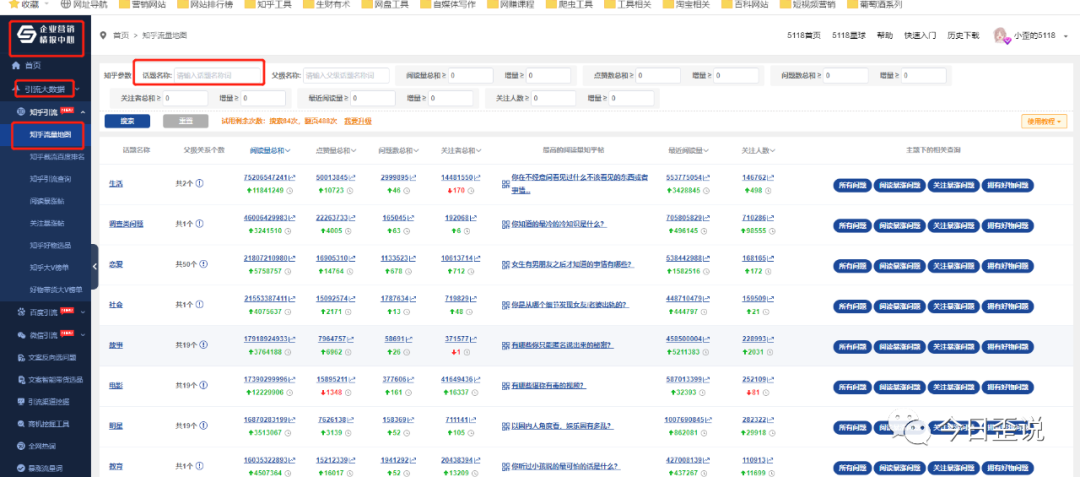The height and width of the screenshot is (477, 1080).
Task: Sort by 最近阅读量 column header
Action: tap(689, 150)
